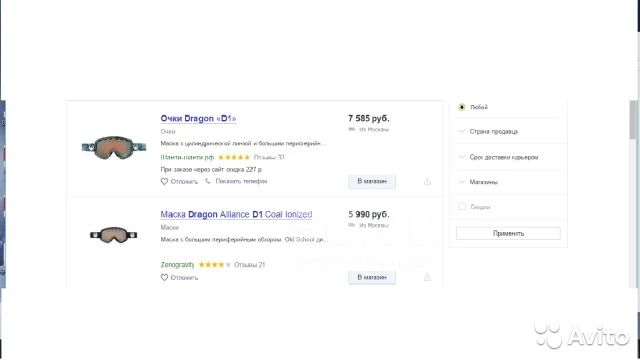Click the page vertical scrollbar thumb

633,120
